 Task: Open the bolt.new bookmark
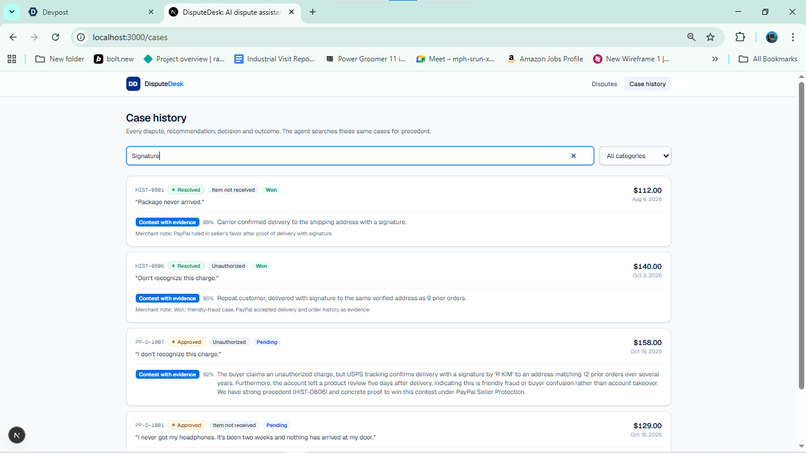tap(114, 59)
